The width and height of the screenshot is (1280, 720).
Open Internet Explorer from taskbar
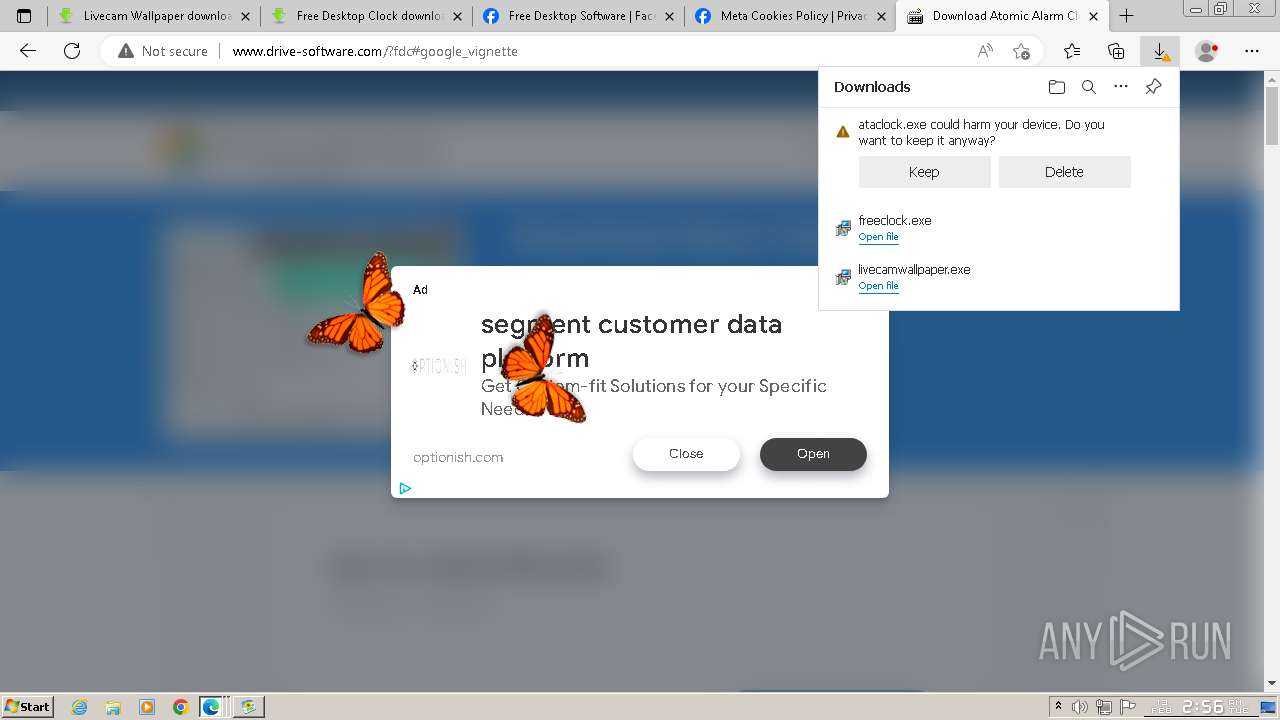(x=79, y=707)
